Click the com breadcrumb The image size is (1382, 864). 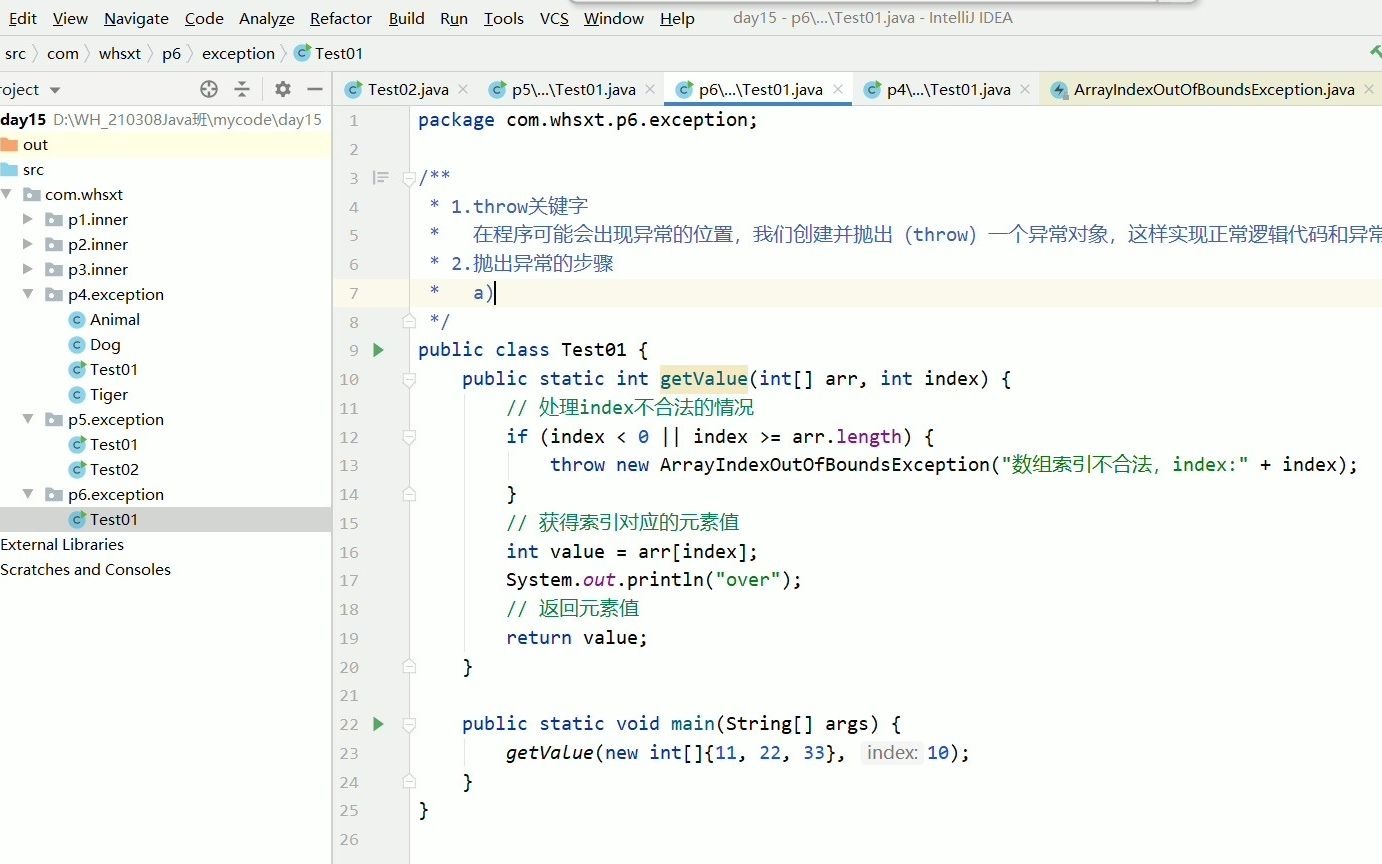[x=63, y=54]
